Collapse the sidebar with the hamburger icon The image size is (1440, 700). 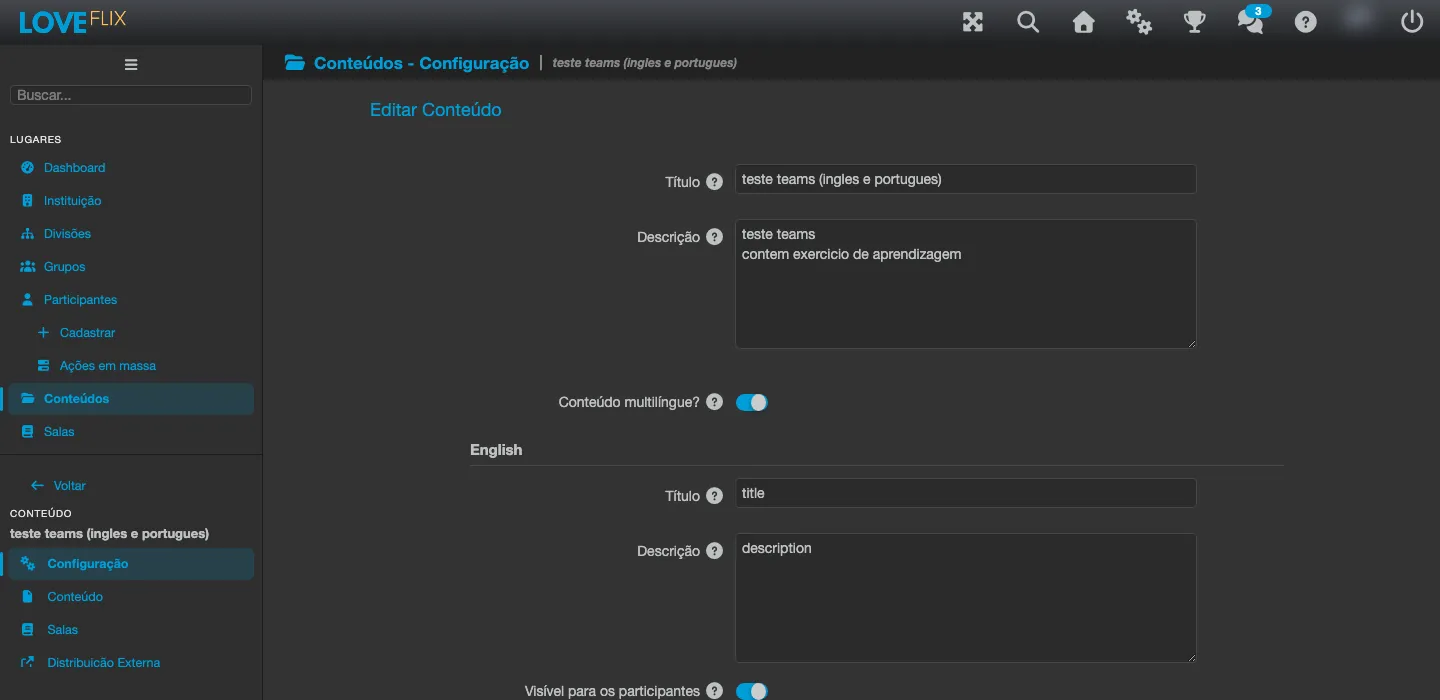coord(131,65)
